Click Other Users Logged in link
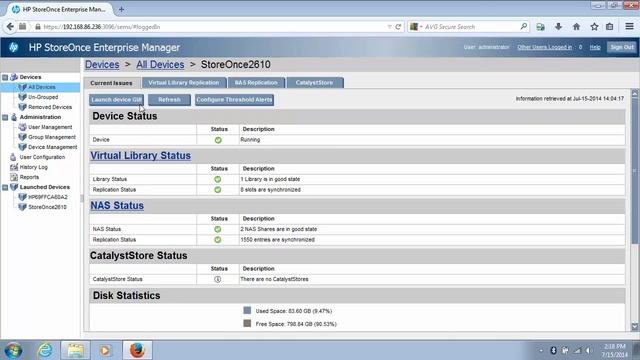Screen dimensions: 640x360 544,47
